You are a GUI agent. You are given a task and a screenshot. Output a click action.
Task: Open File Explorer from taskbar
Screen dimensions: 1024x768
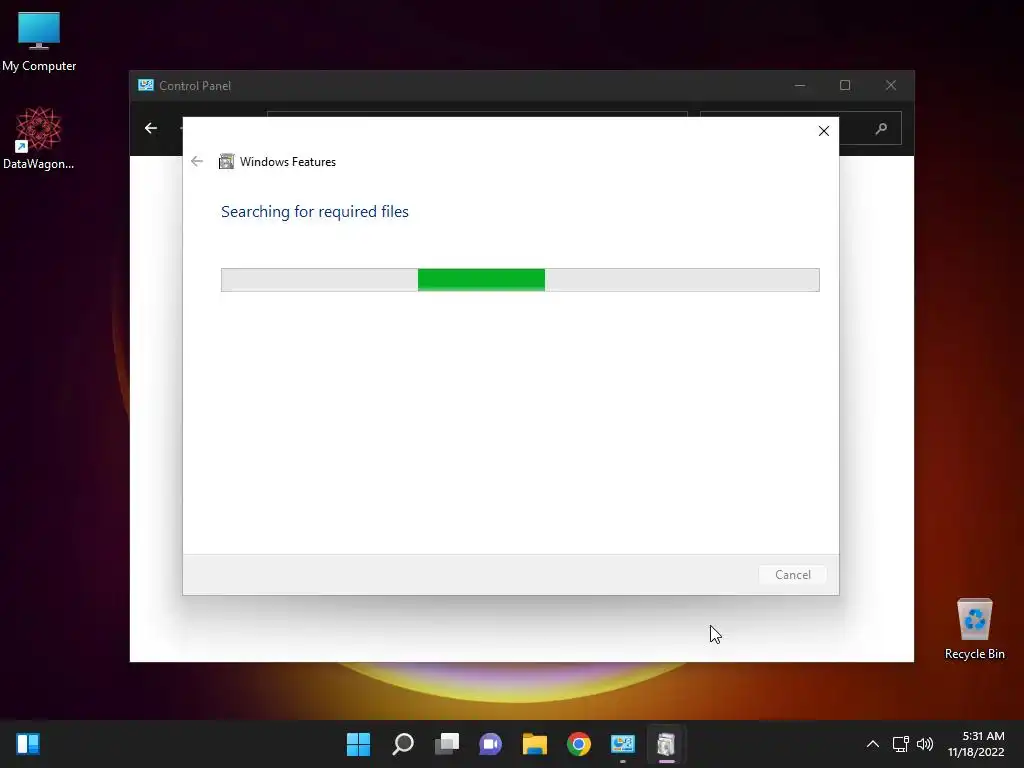[x=534, y=744]
